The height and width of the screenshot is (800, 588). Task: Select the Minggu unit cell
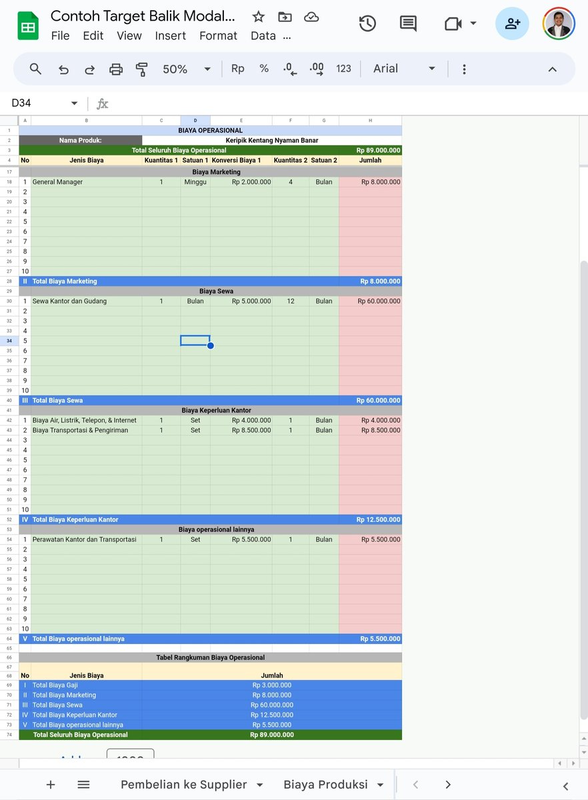pyautogui.click(x=195, y=182)
